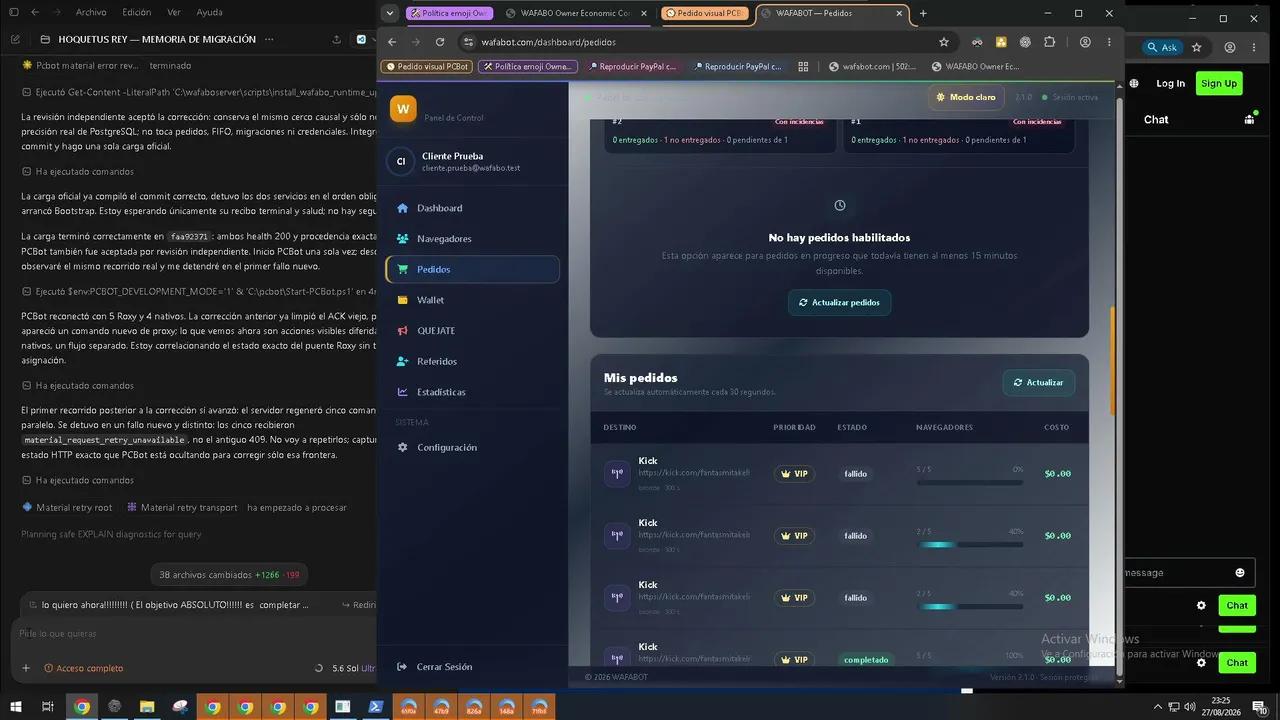Screen dimensions: 1280x720
Task: Switch to Pedido visual PCBot tab
Action: click(704, 14)
